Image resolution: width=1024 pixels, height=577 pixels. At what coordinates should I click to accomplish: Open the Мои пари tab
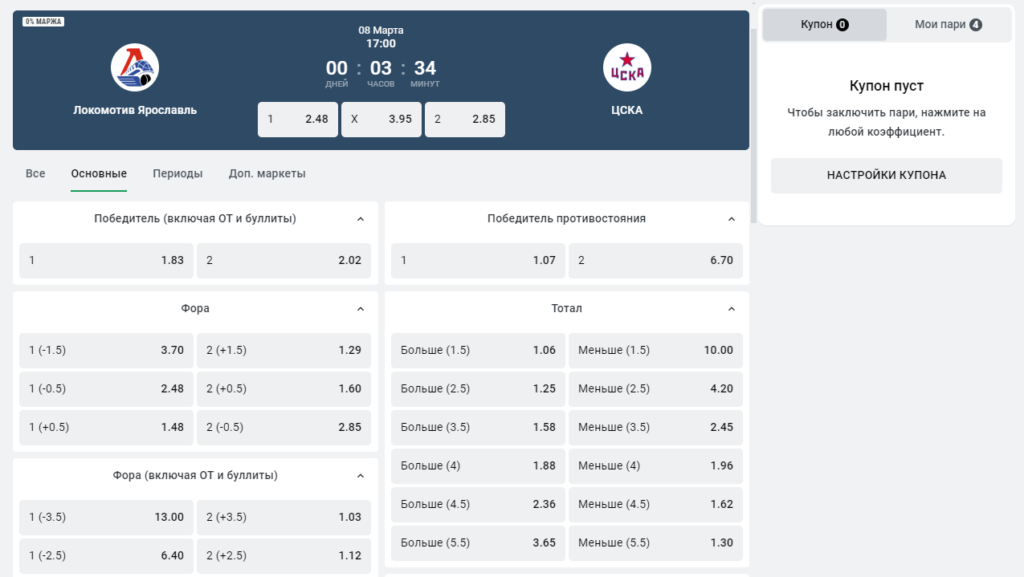coord(948,25)
